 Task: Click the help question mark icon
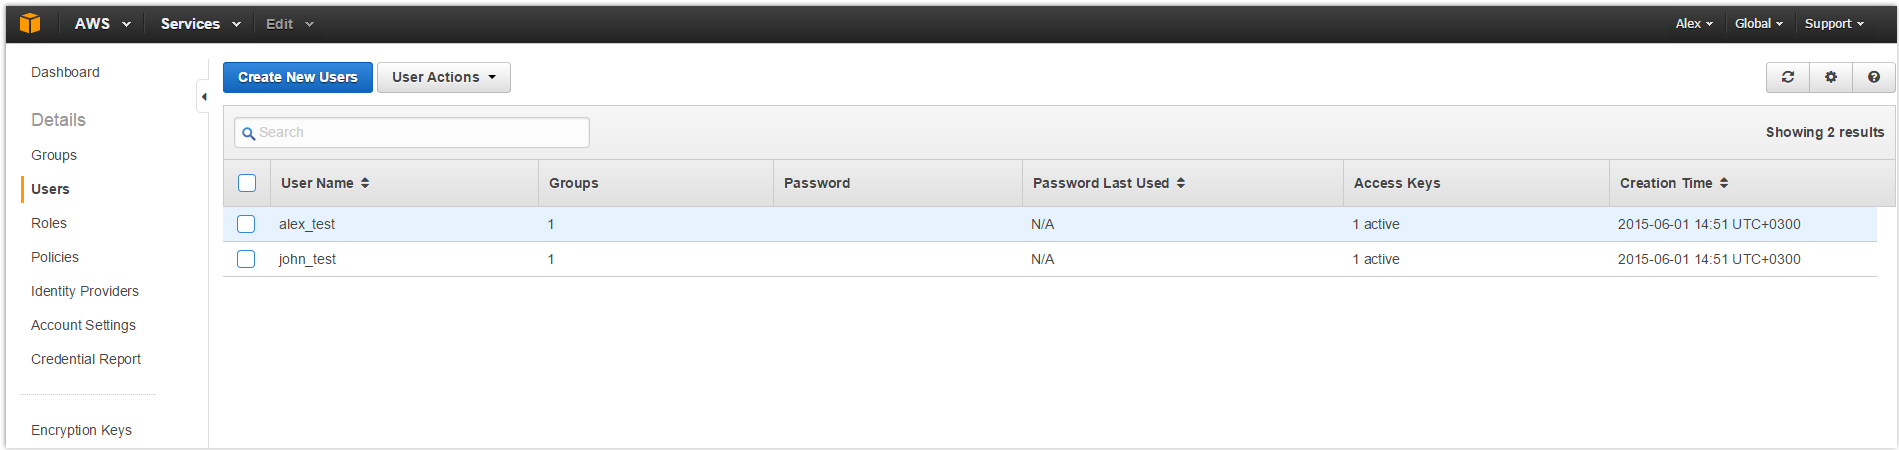(x=1874, y=77)
